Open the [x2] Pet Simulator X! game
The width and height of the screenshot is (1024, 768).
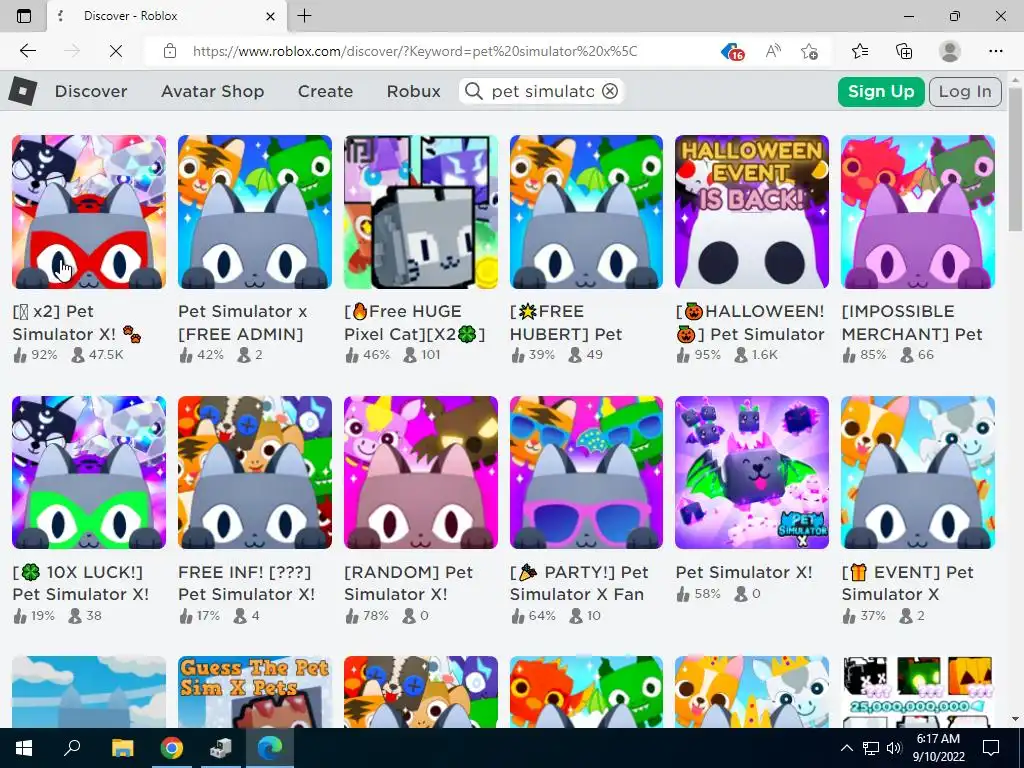[89, 212]
